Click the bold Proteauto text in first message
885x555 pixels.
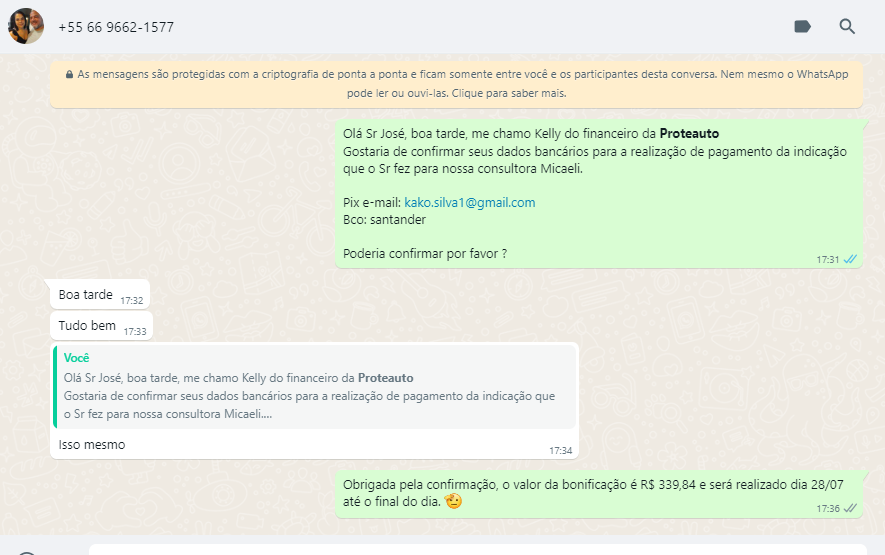(689, 134)
